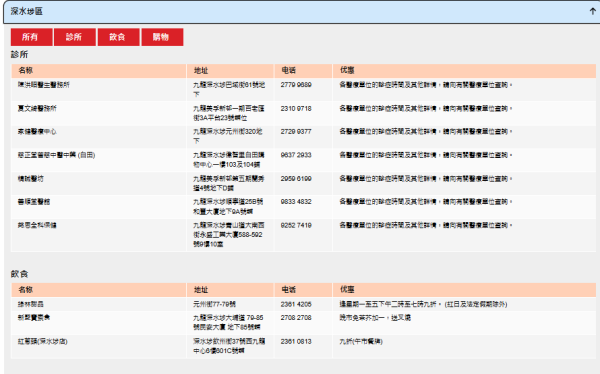Click the 電話 column header in the clinic table
Screen dimensions: 600x374
[289, 70]
